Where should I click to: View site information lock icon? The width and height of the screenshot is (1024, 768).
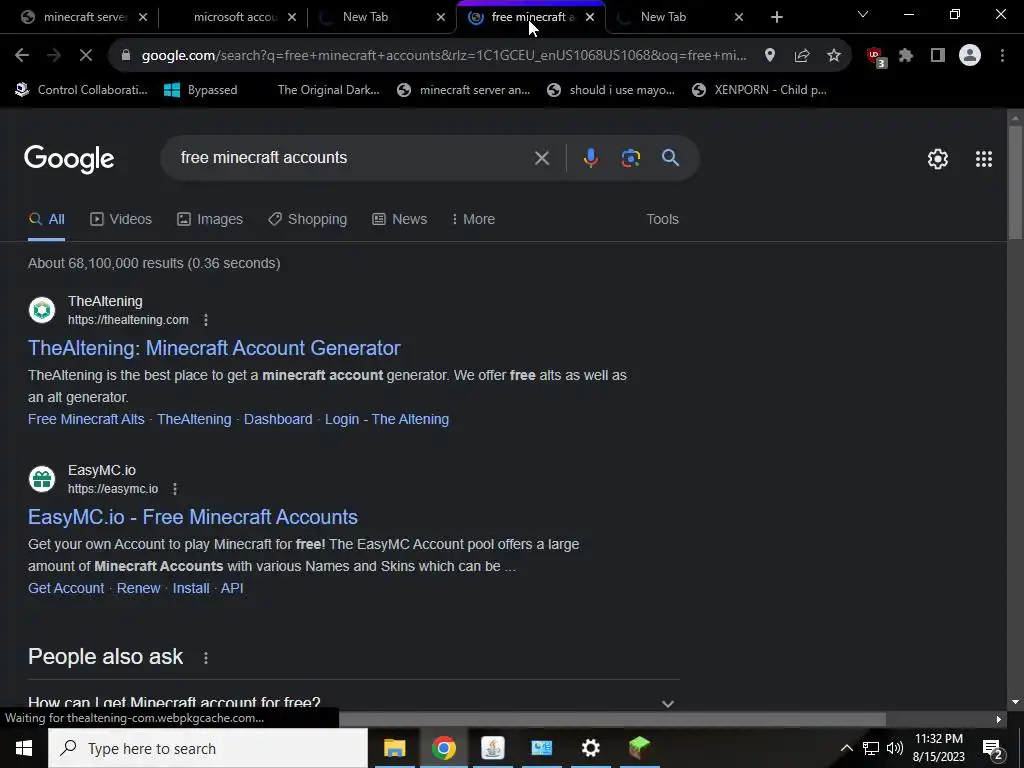126,56
